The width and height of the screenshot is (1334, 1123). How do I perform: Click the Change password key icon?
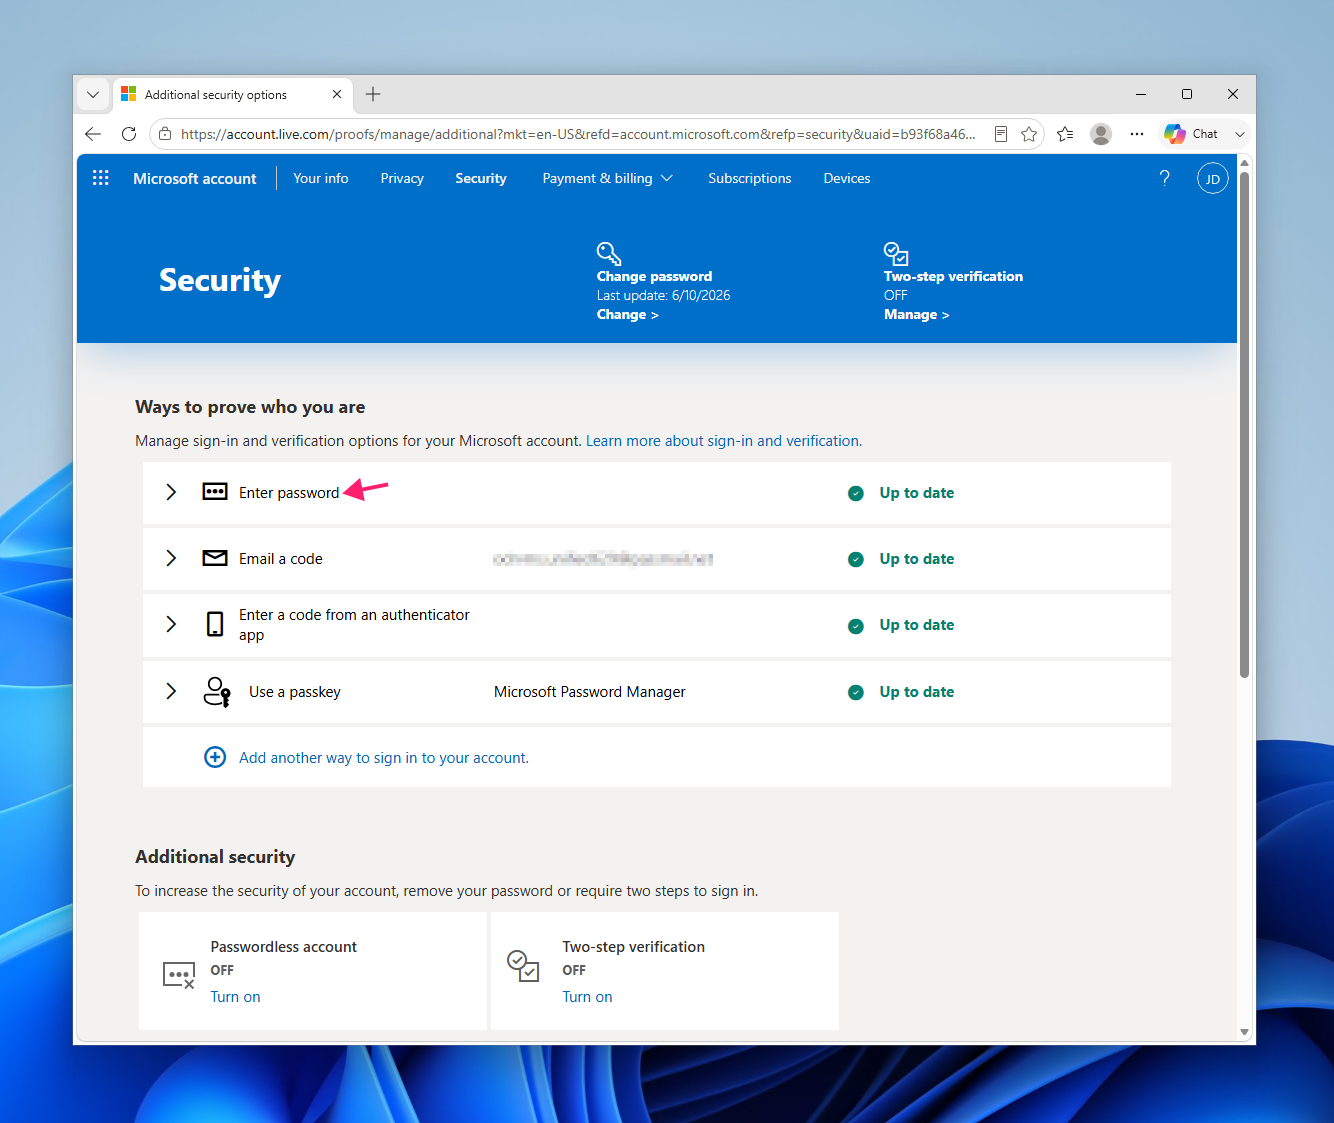(608, 253)
